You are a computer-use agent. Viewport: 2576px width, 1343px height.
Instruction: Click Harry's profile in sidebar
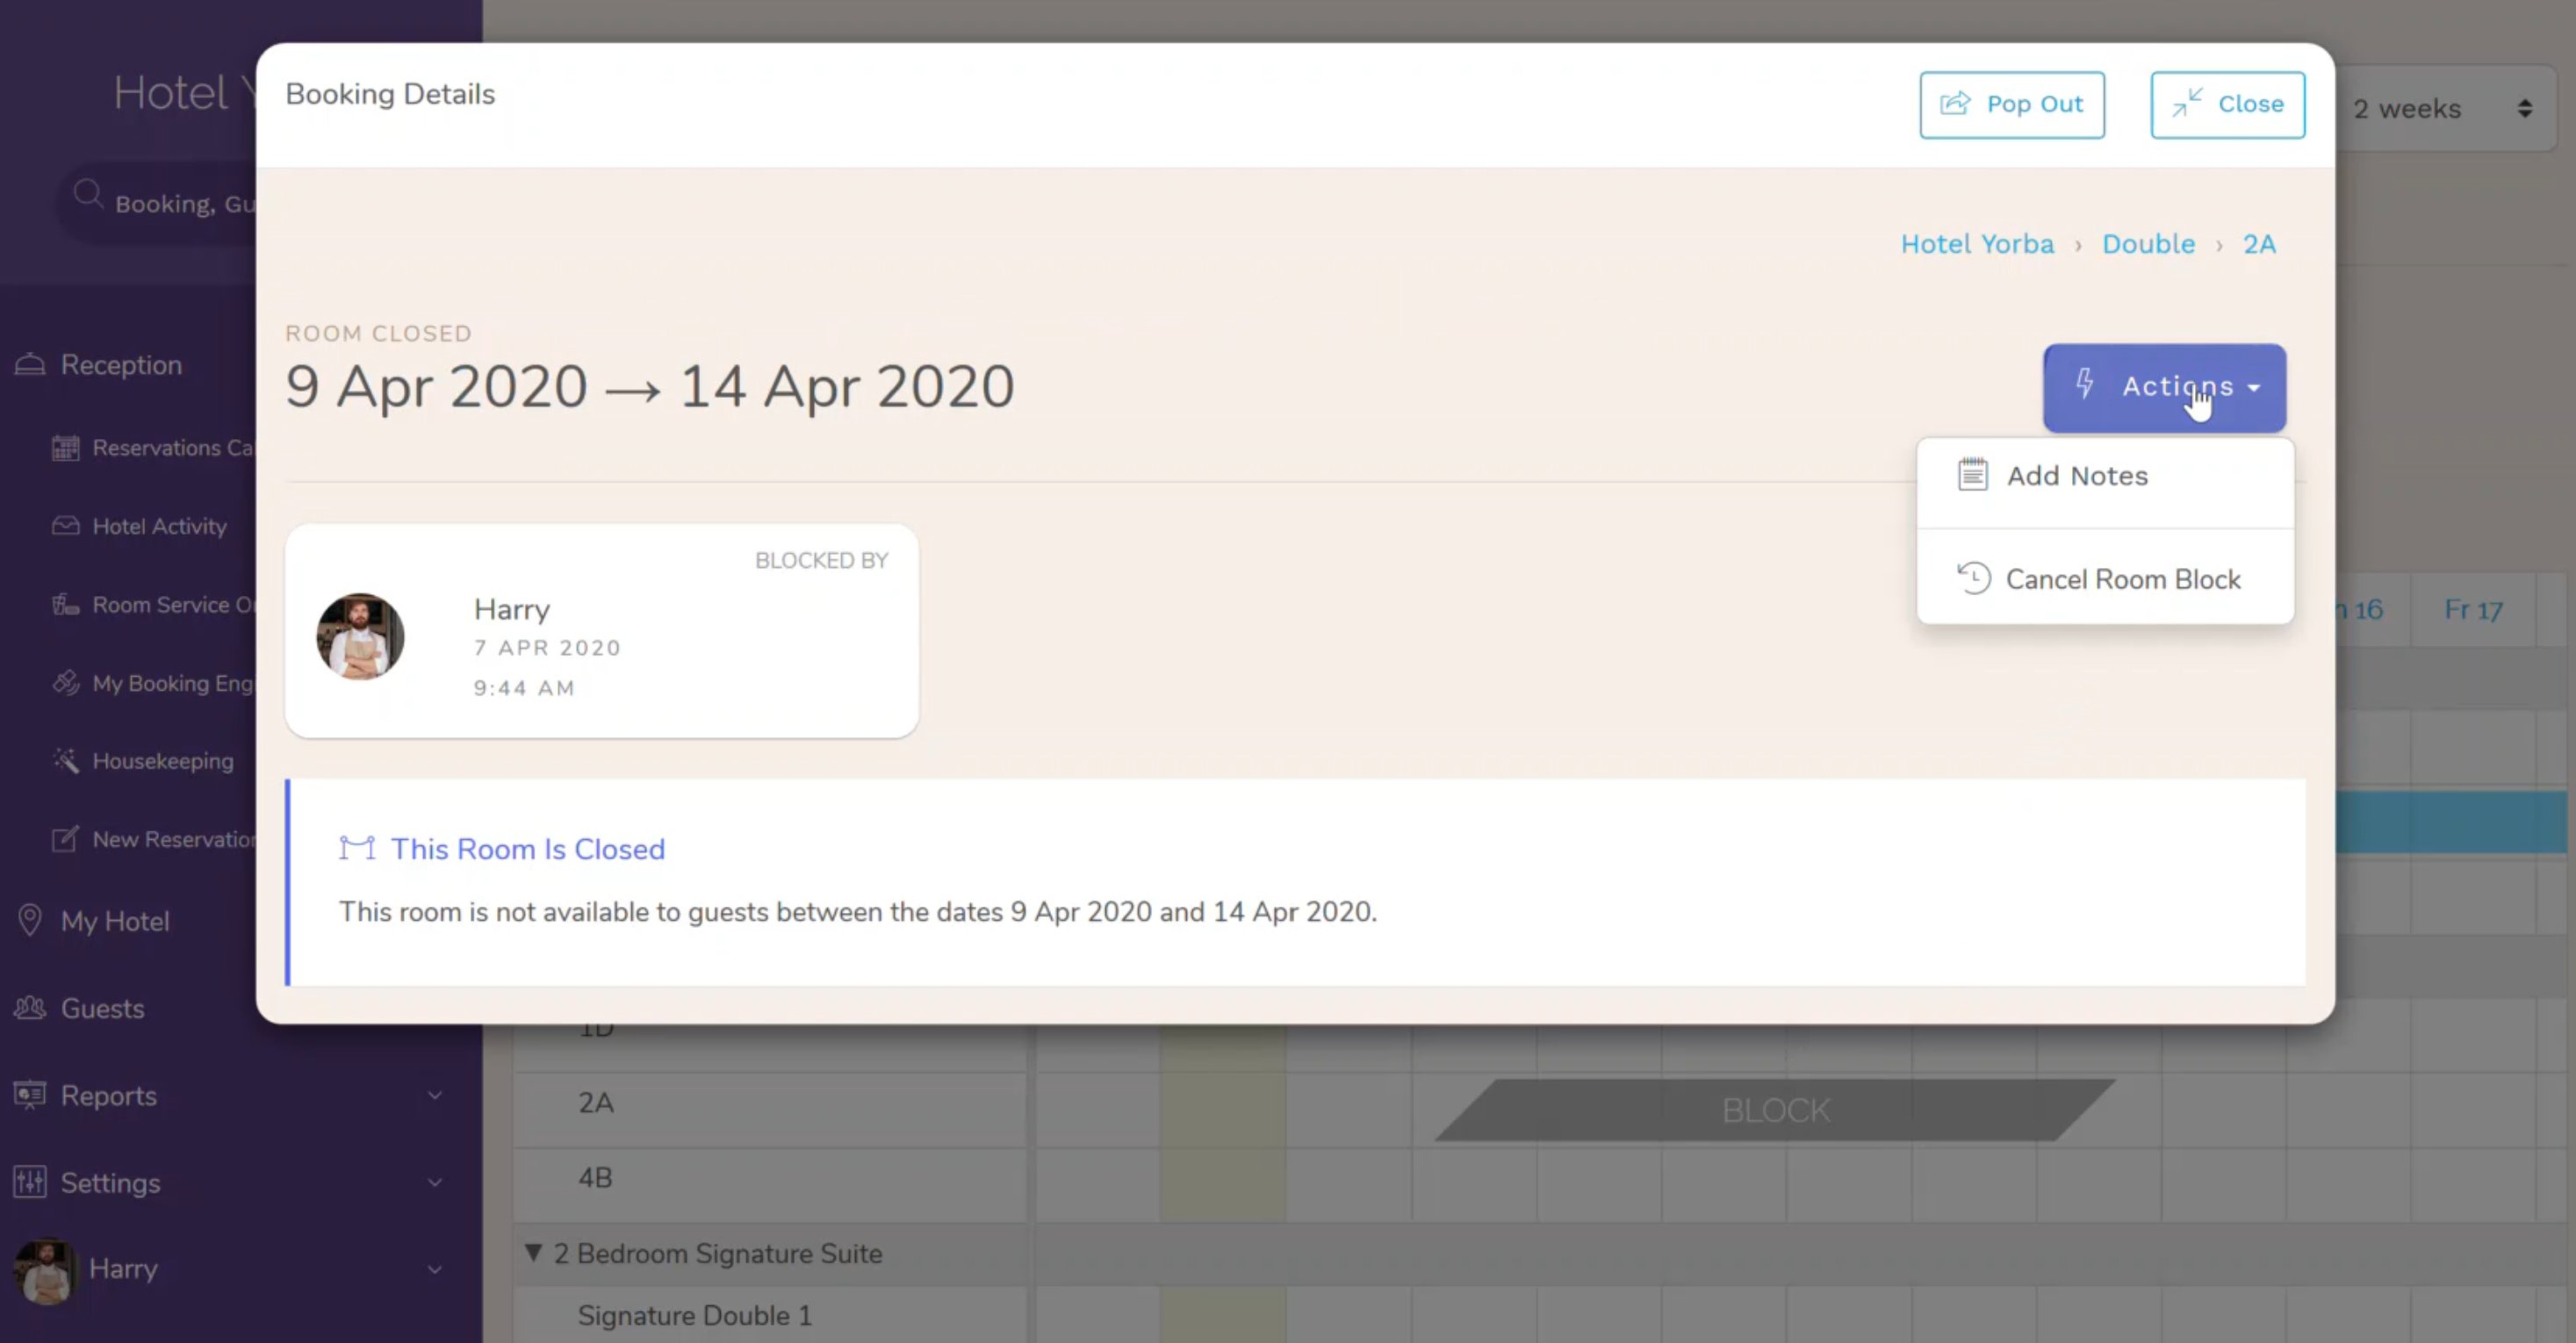[123, 1268]
